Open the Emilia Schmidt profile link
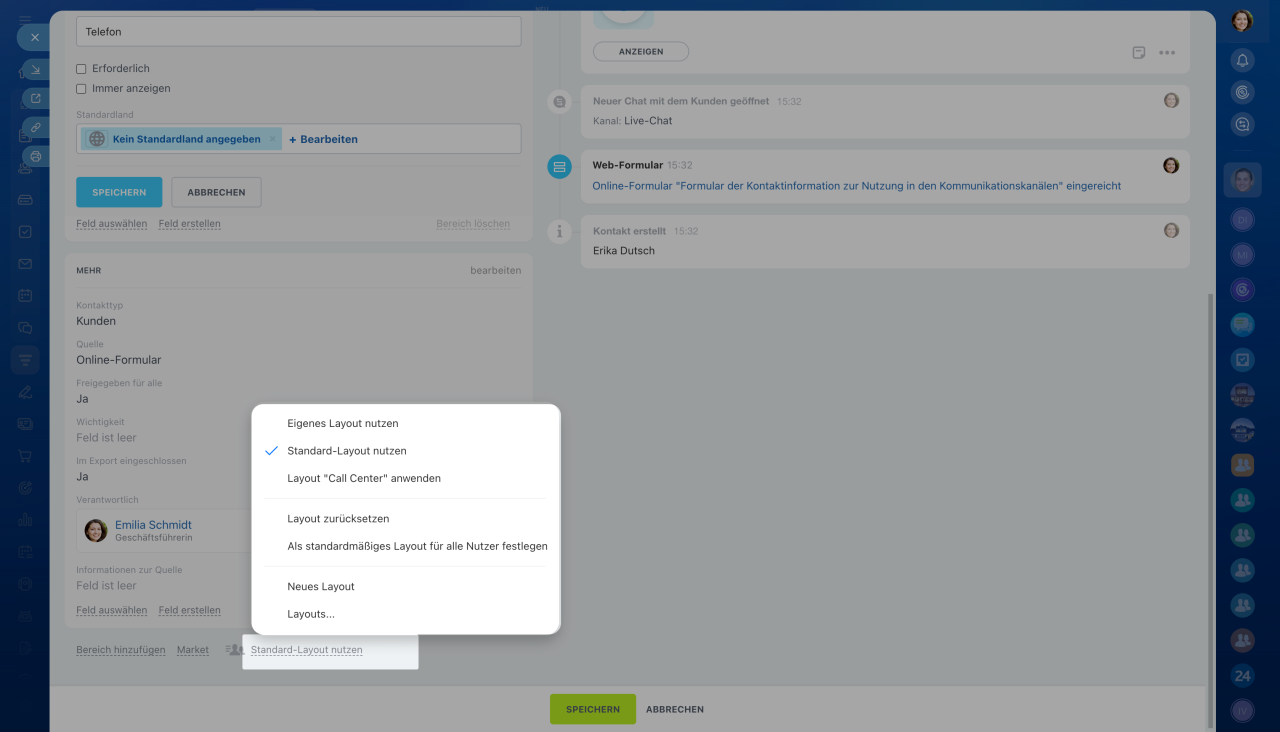1280x732 pixels. tap(153, 525)
